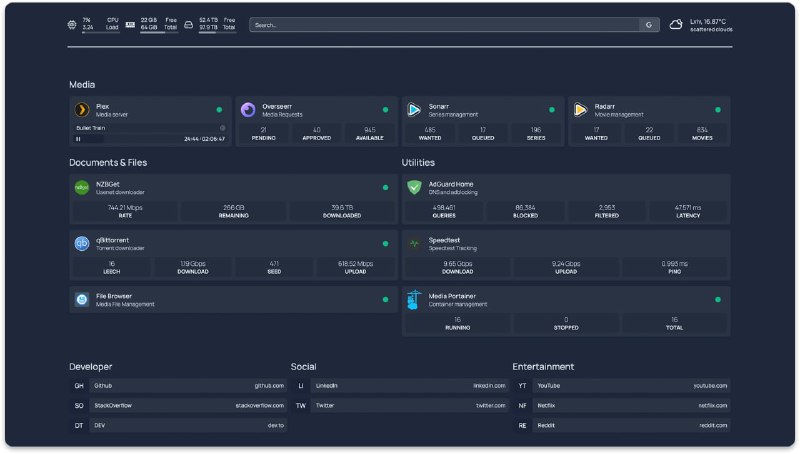800x454 pixels.
Task: Open the Media Portainer crane icon
Action: pyautogui.click(x=414, y=299)
